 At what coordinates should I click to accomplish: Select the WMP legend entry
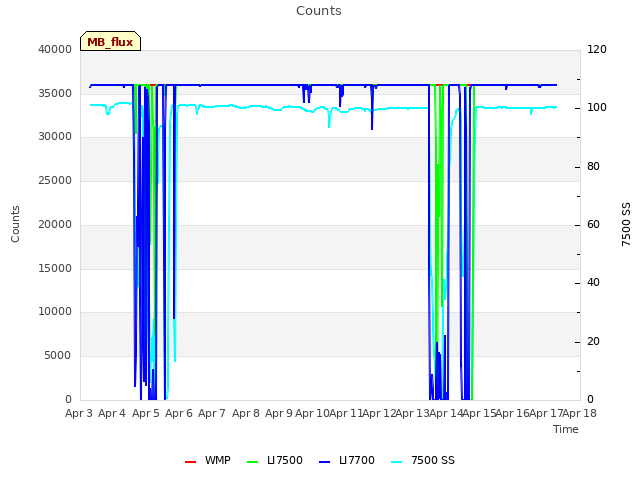[208, 460]
